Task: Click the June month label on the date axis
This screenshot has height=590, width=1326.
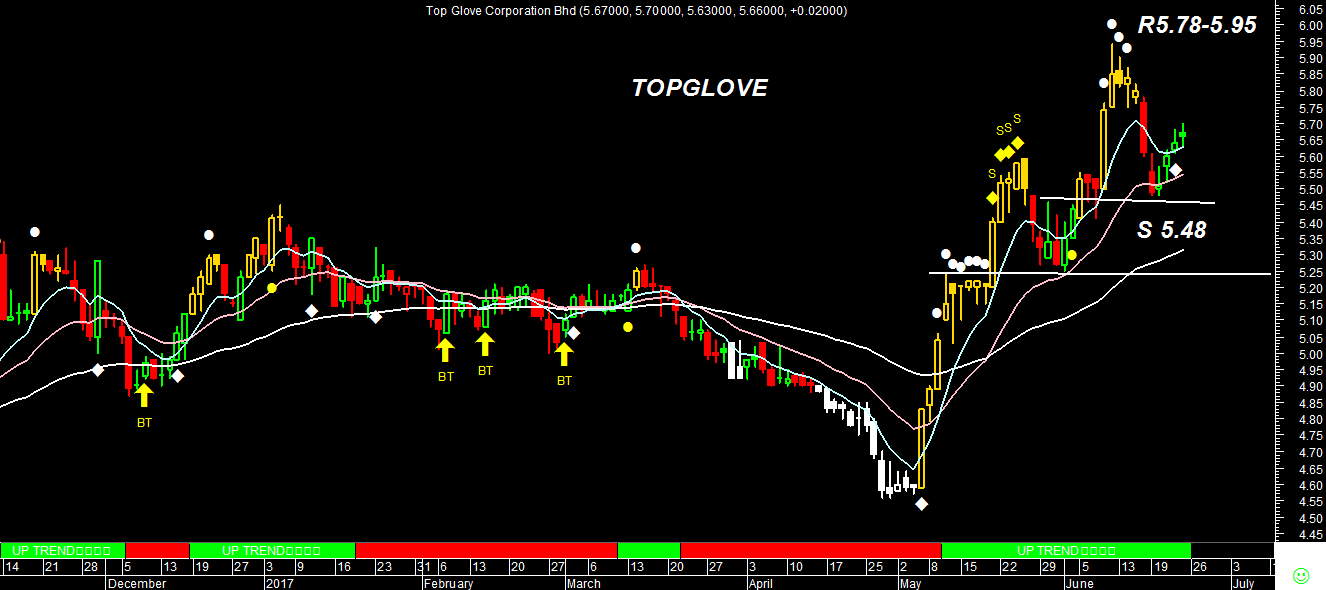Action: [x=1079, y=583]
